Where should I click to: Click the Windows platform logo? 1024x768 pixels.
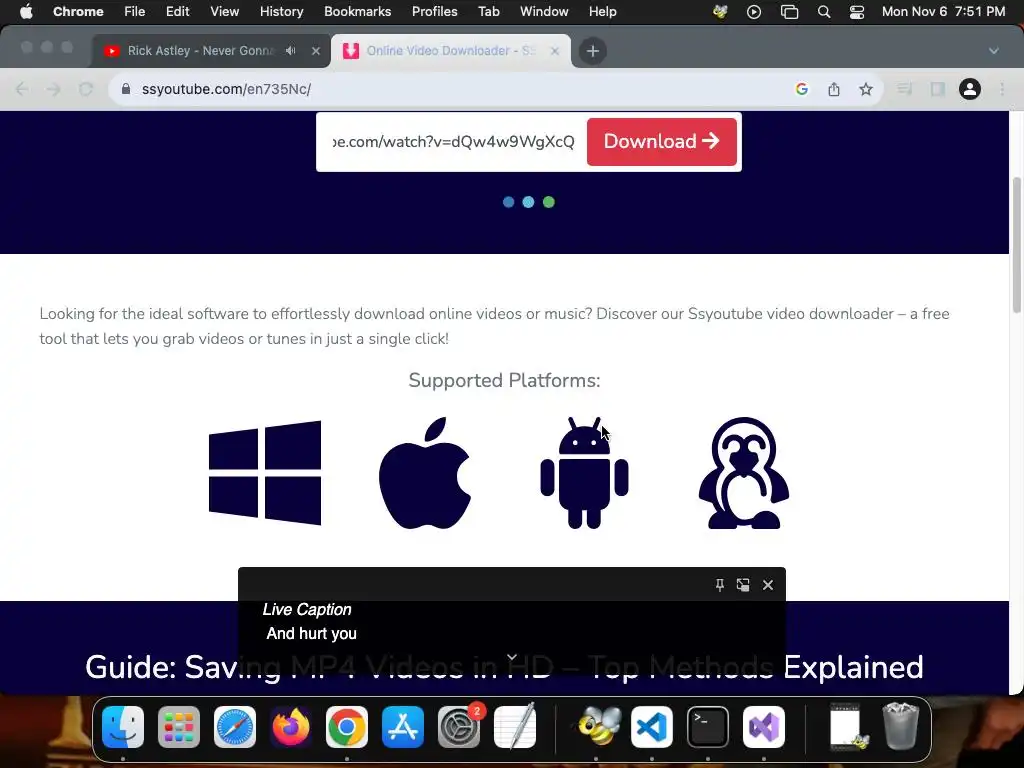[265, 473]
